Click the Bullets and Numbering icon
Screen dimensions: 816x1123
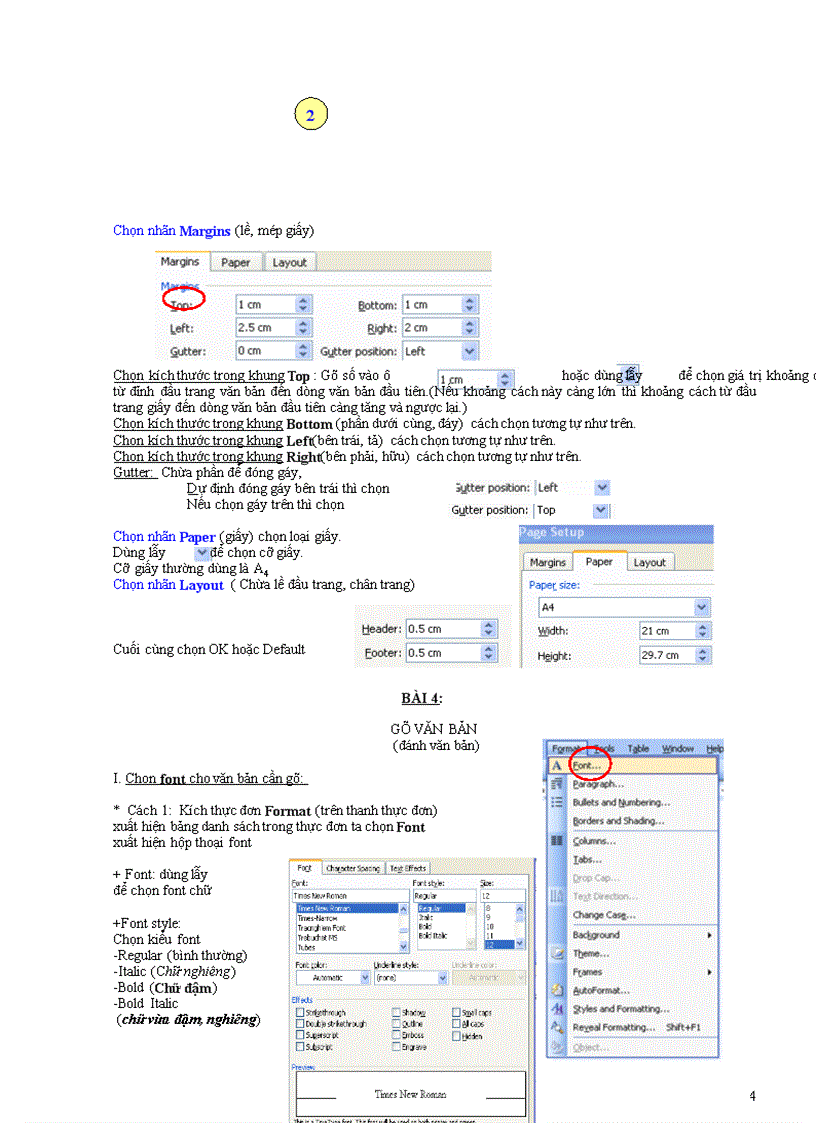[x=556, y=802]
